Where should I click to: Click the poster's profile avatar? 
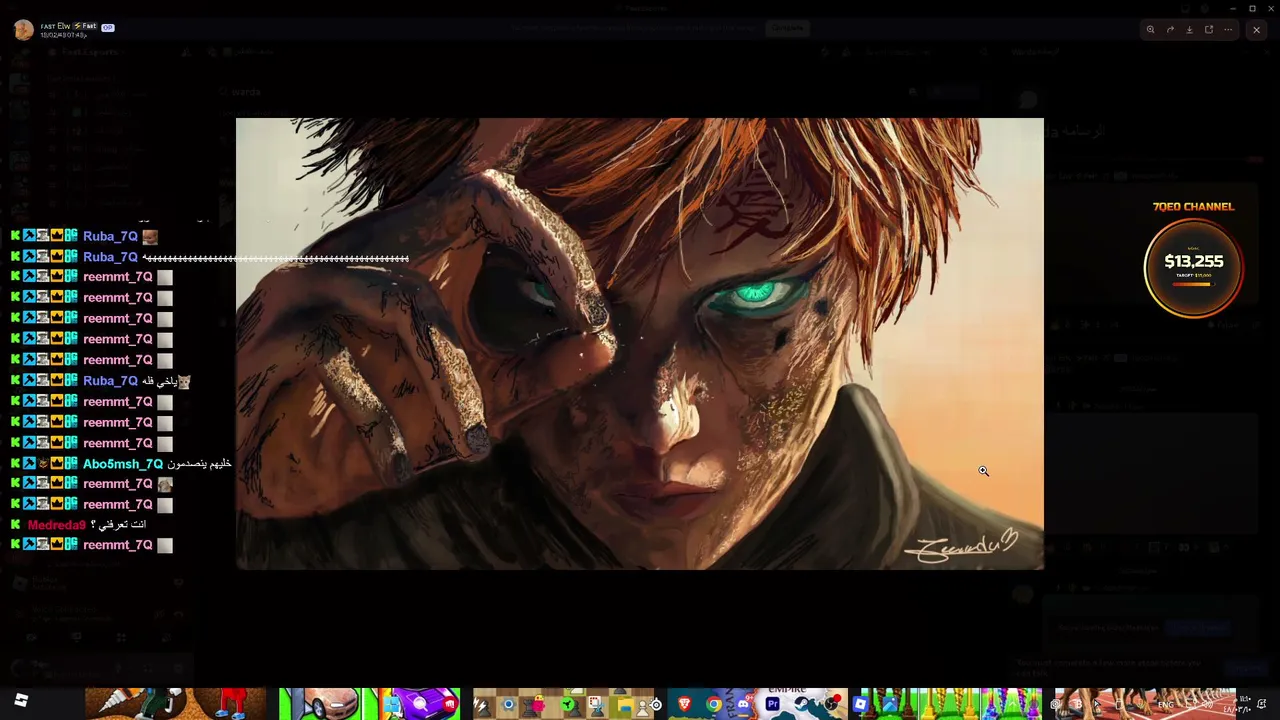tap(24, 30)
